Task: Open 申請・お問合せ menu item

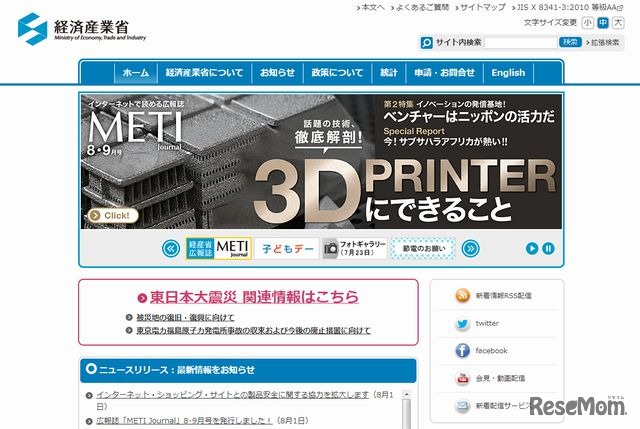Action: [444, 73]
